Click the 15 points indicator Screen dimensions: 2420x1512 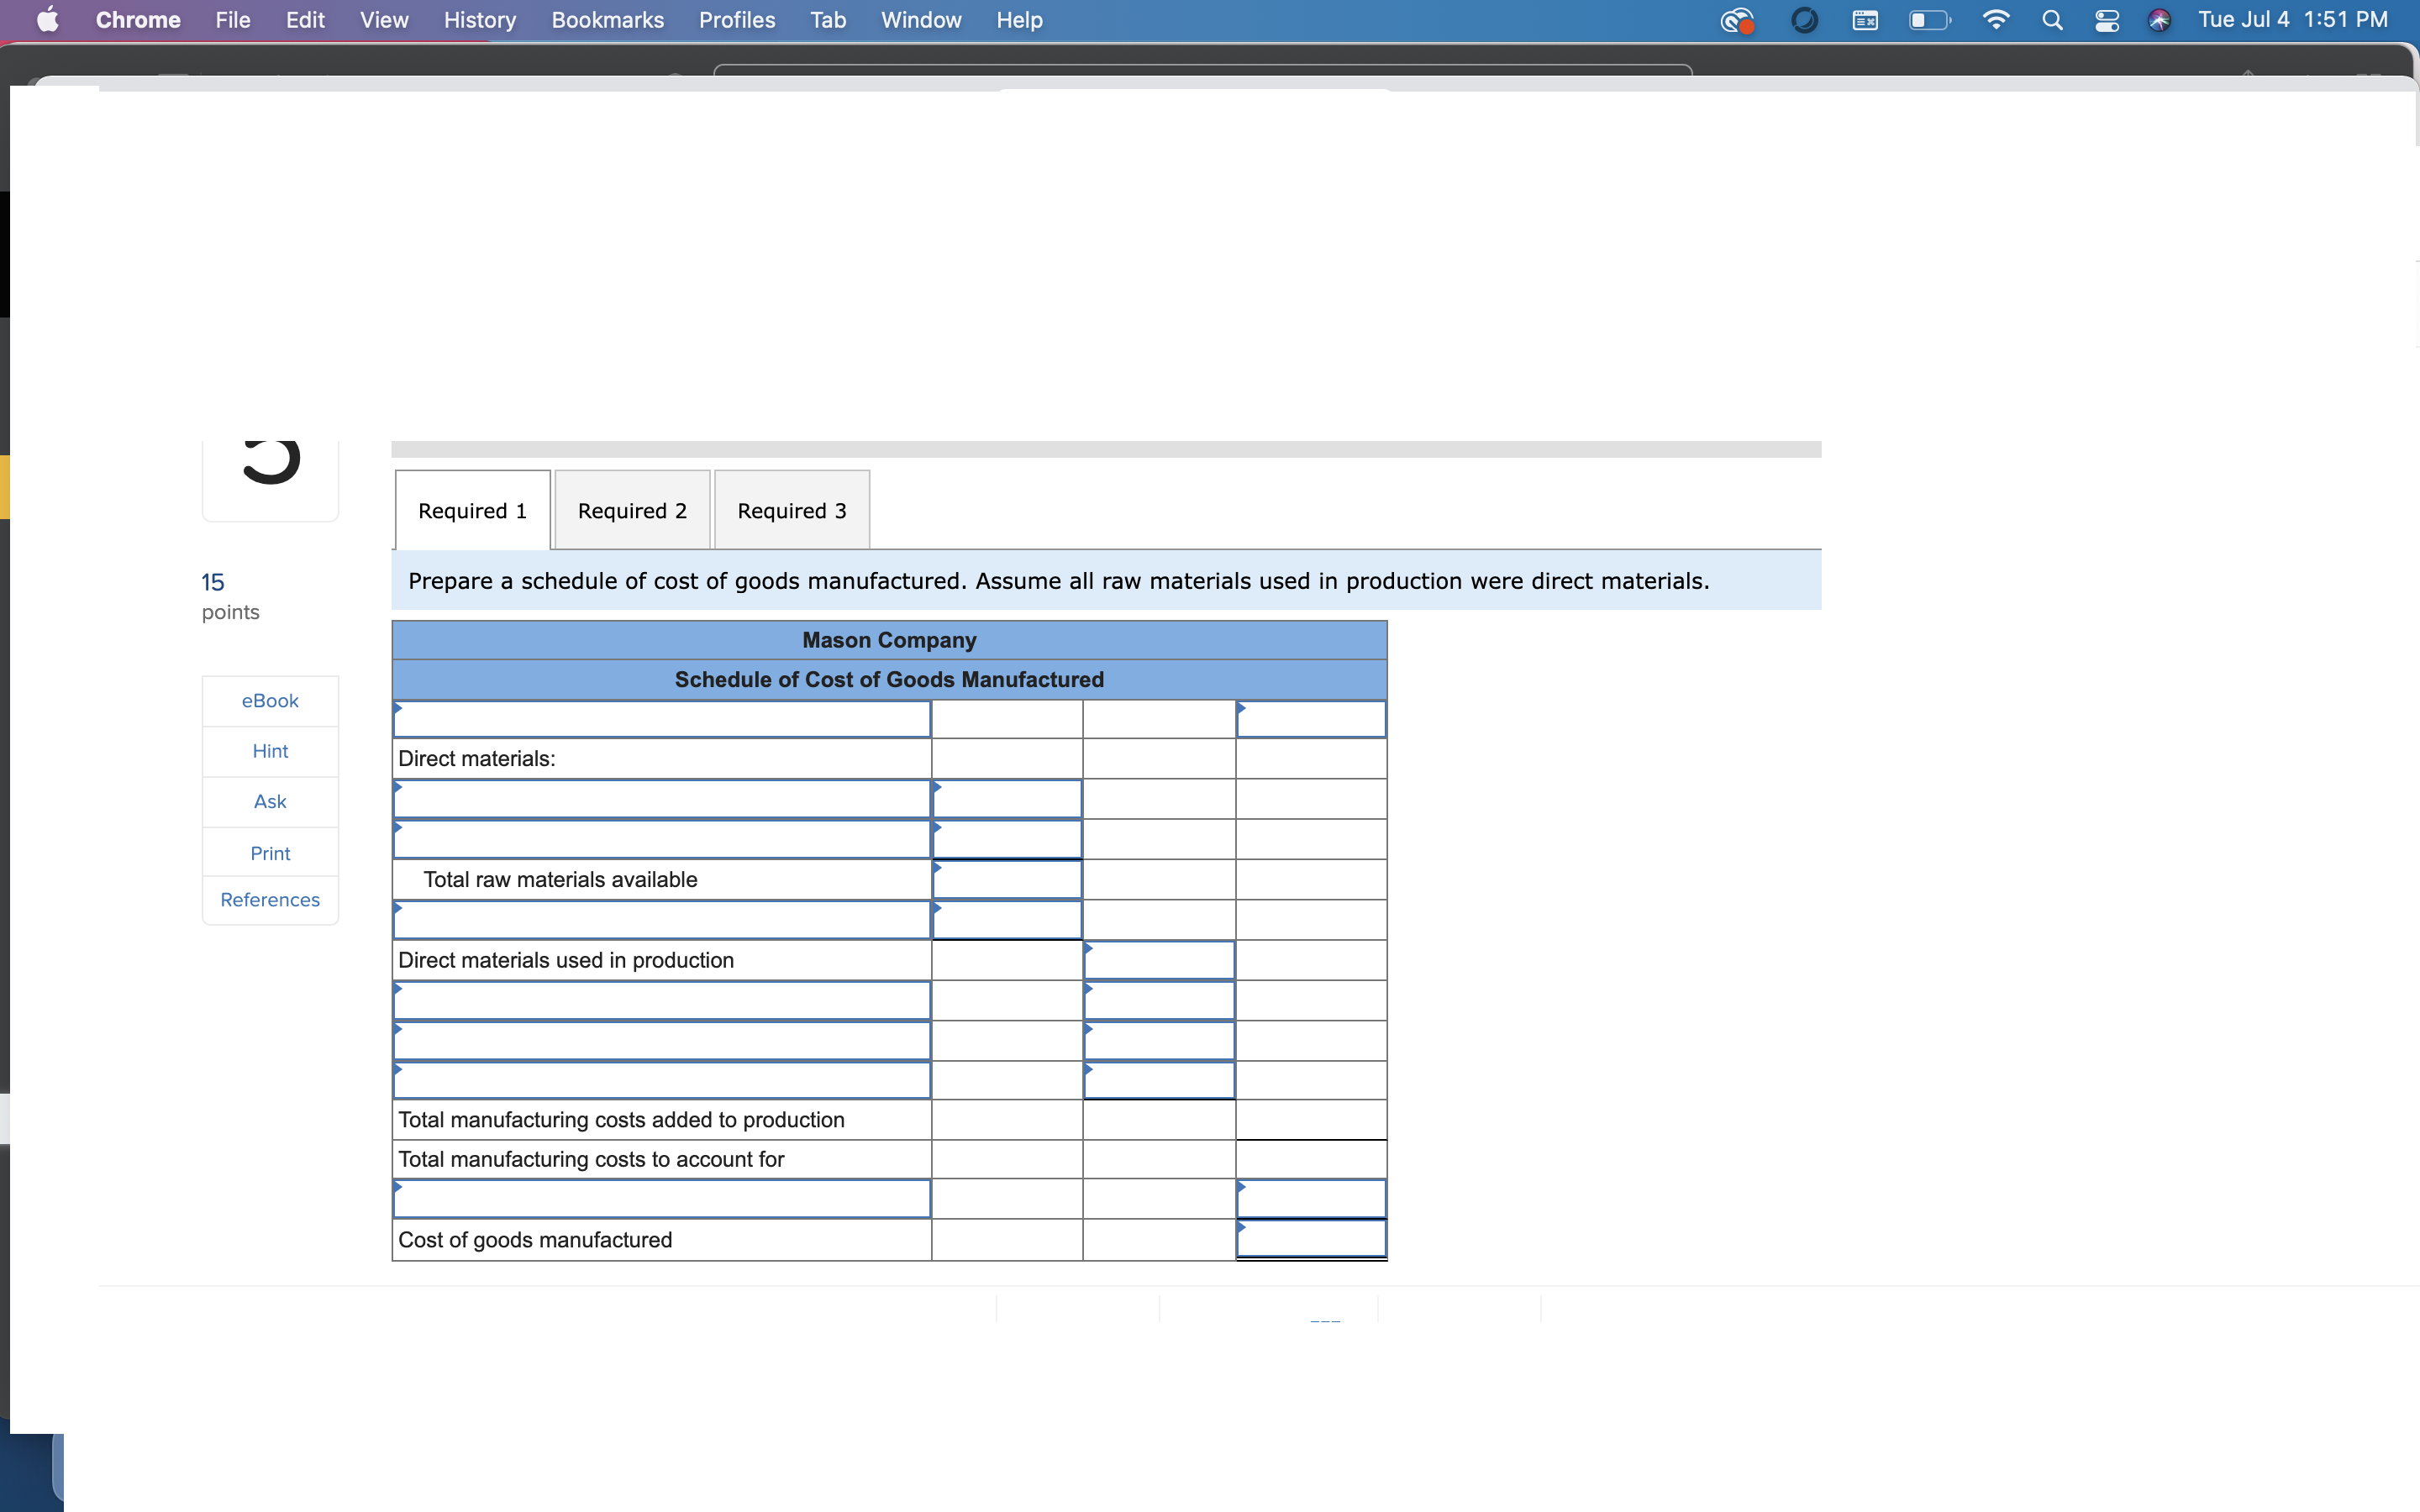click(x=230, y=596)
